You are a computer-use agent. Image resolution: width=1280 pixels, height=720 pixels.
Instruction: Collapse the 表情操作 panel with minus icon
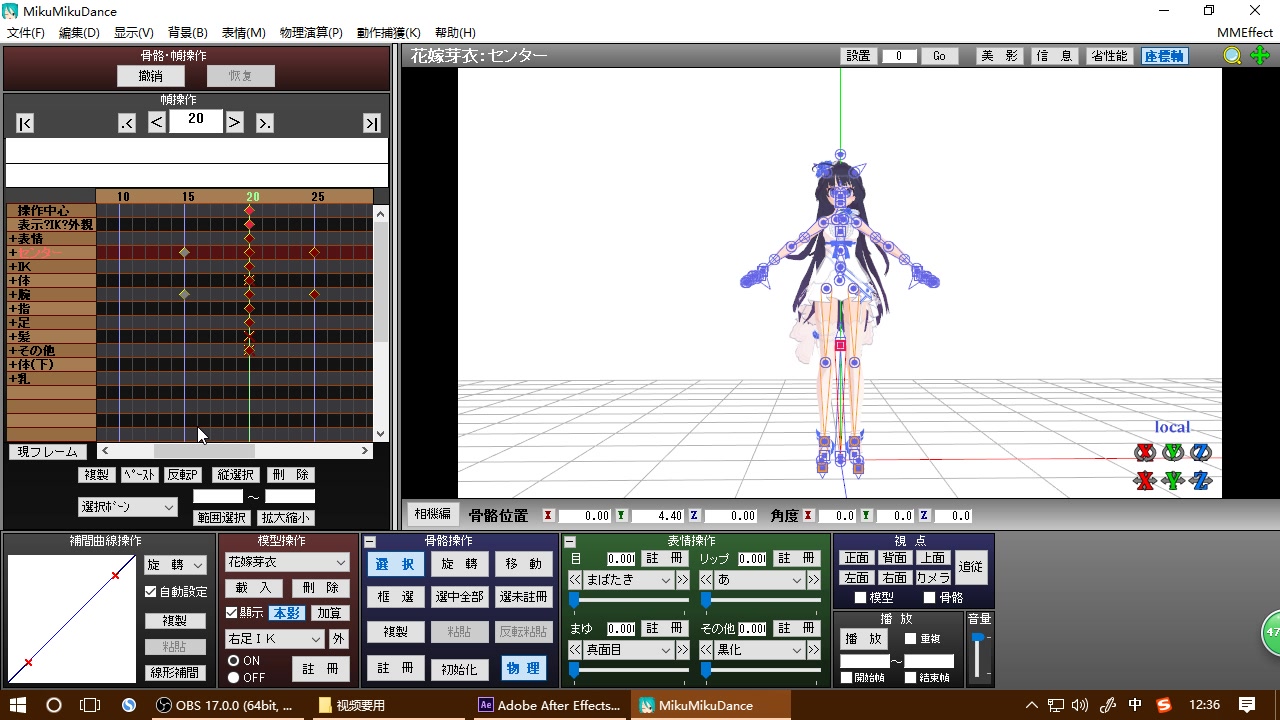(571, 541)
